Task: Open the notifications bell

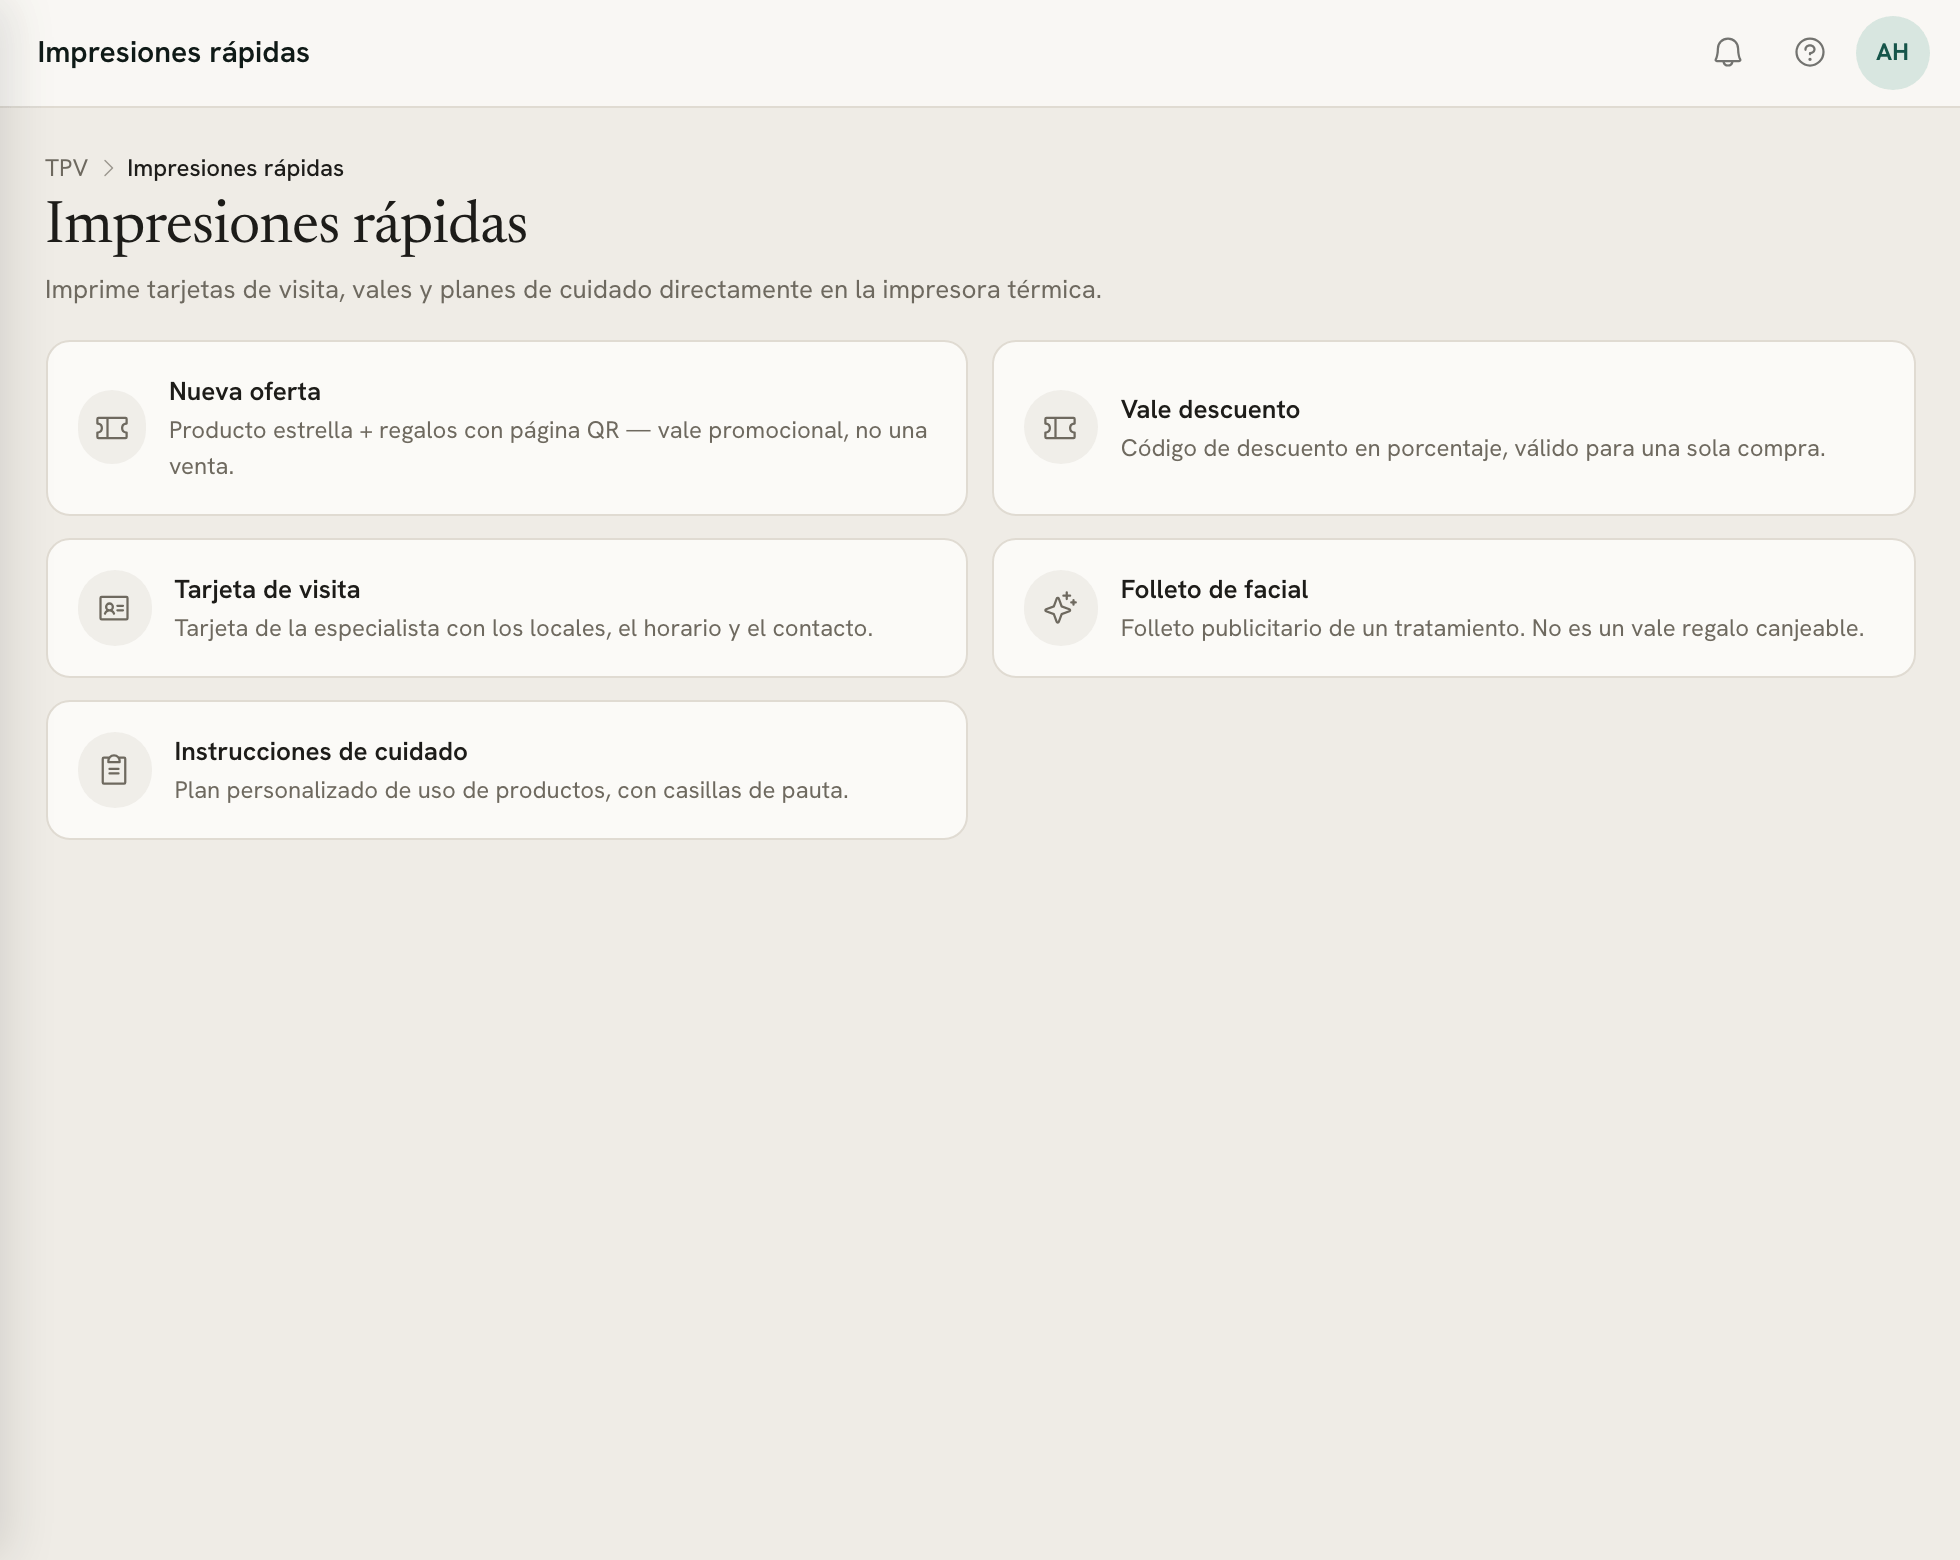Action: tap(1727, 52)
